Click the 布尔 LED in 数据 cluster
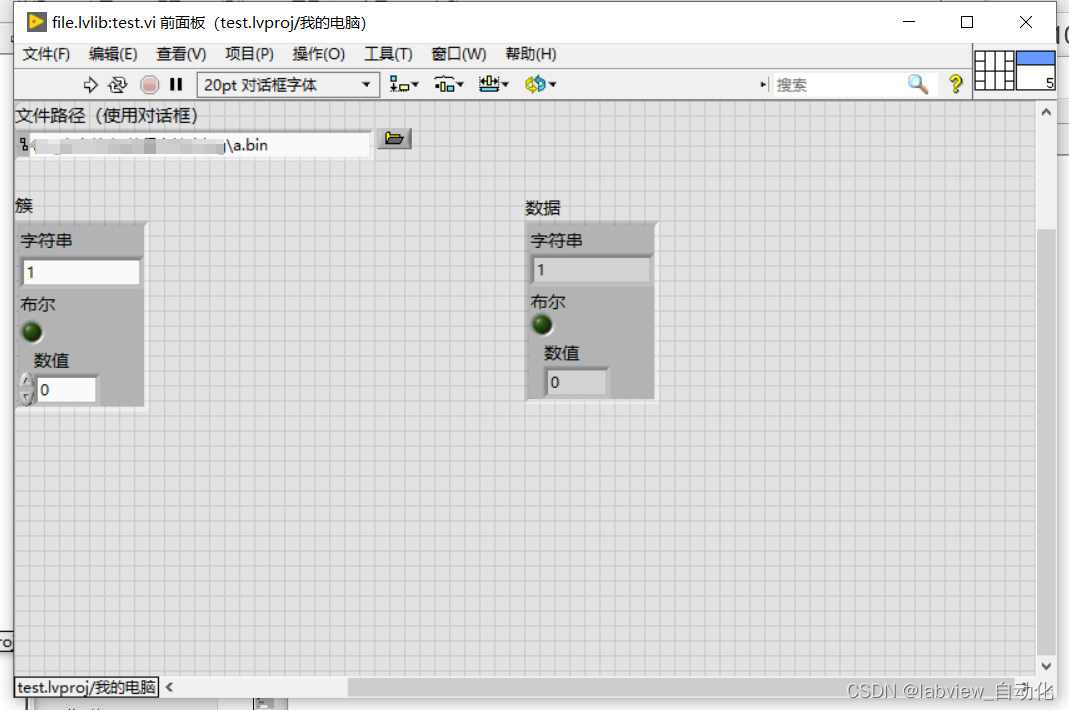This screenshot has height=710, width=1069. click(542, 325)
